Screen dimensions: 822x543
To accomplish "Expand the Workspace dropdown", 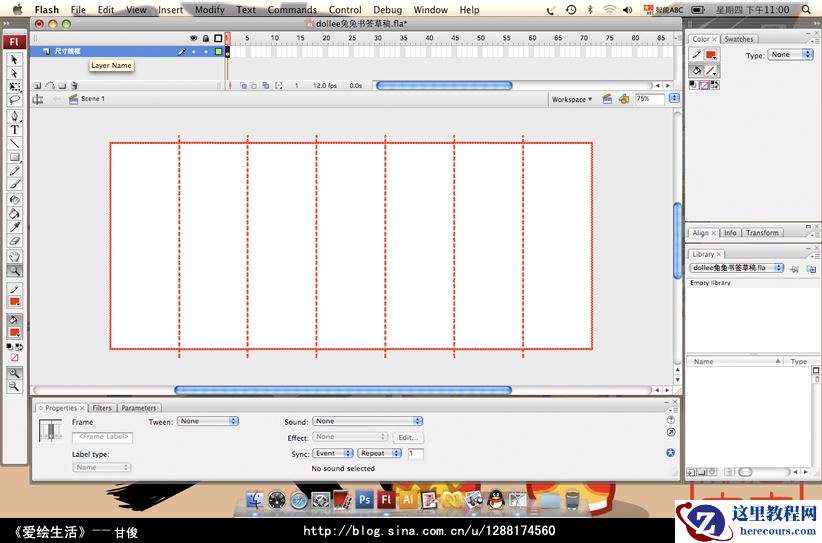I will point(572,99).
